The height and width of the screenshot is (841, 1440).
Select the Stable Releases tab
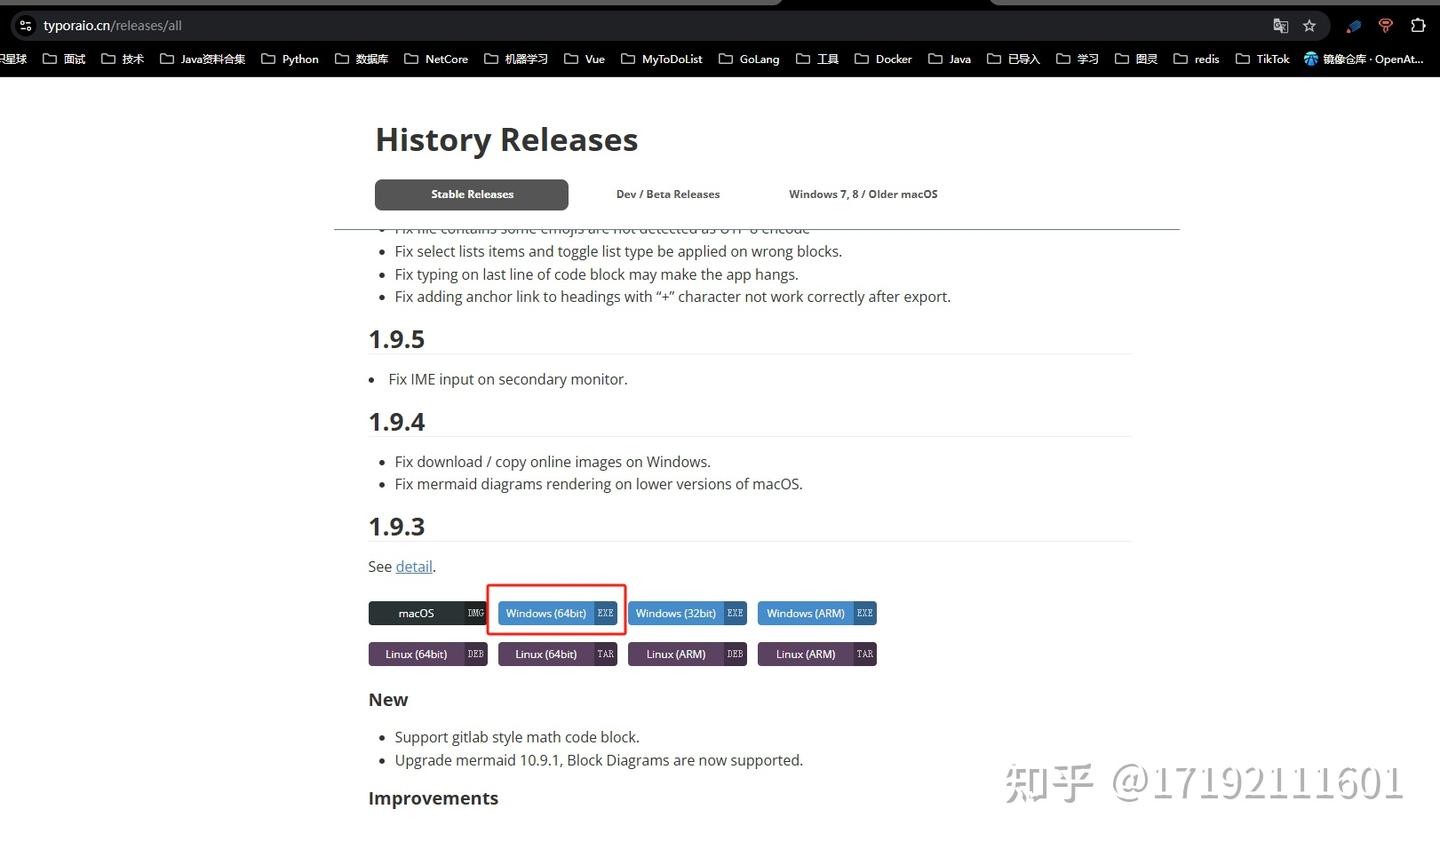click(472, 194)
